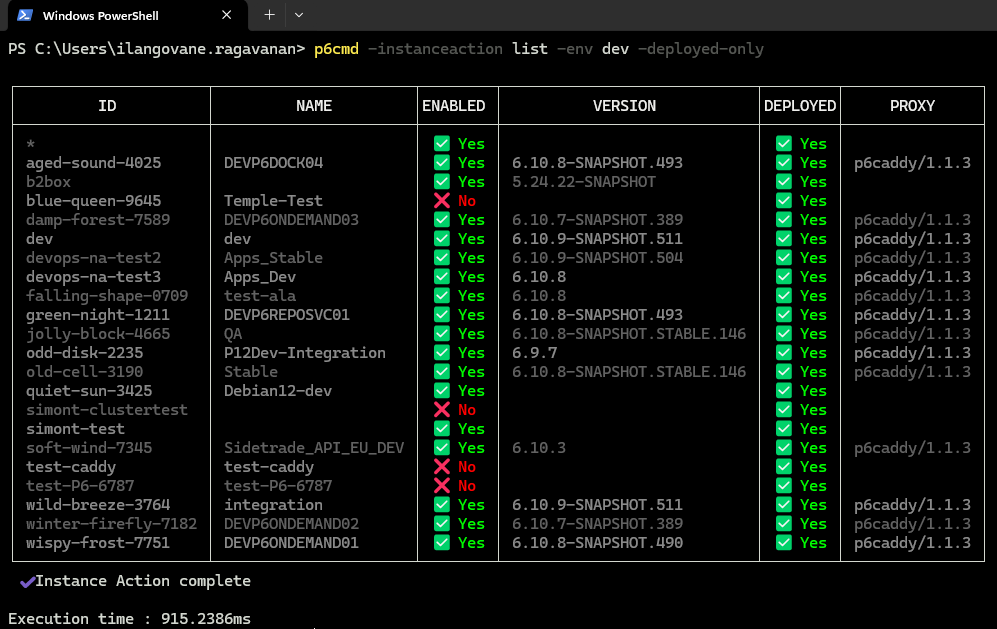Click version 6.10.8-SNAPSHOT.490
Viewport: 997px width, 629px height.
[x=597, y=543]
